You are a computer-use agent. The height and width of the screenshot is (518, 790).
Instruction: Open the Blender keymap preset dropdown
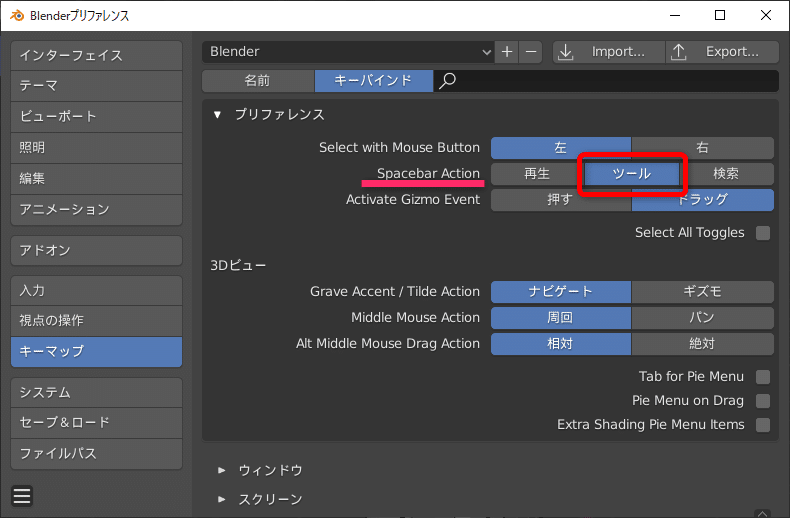(x=348, y=52)
